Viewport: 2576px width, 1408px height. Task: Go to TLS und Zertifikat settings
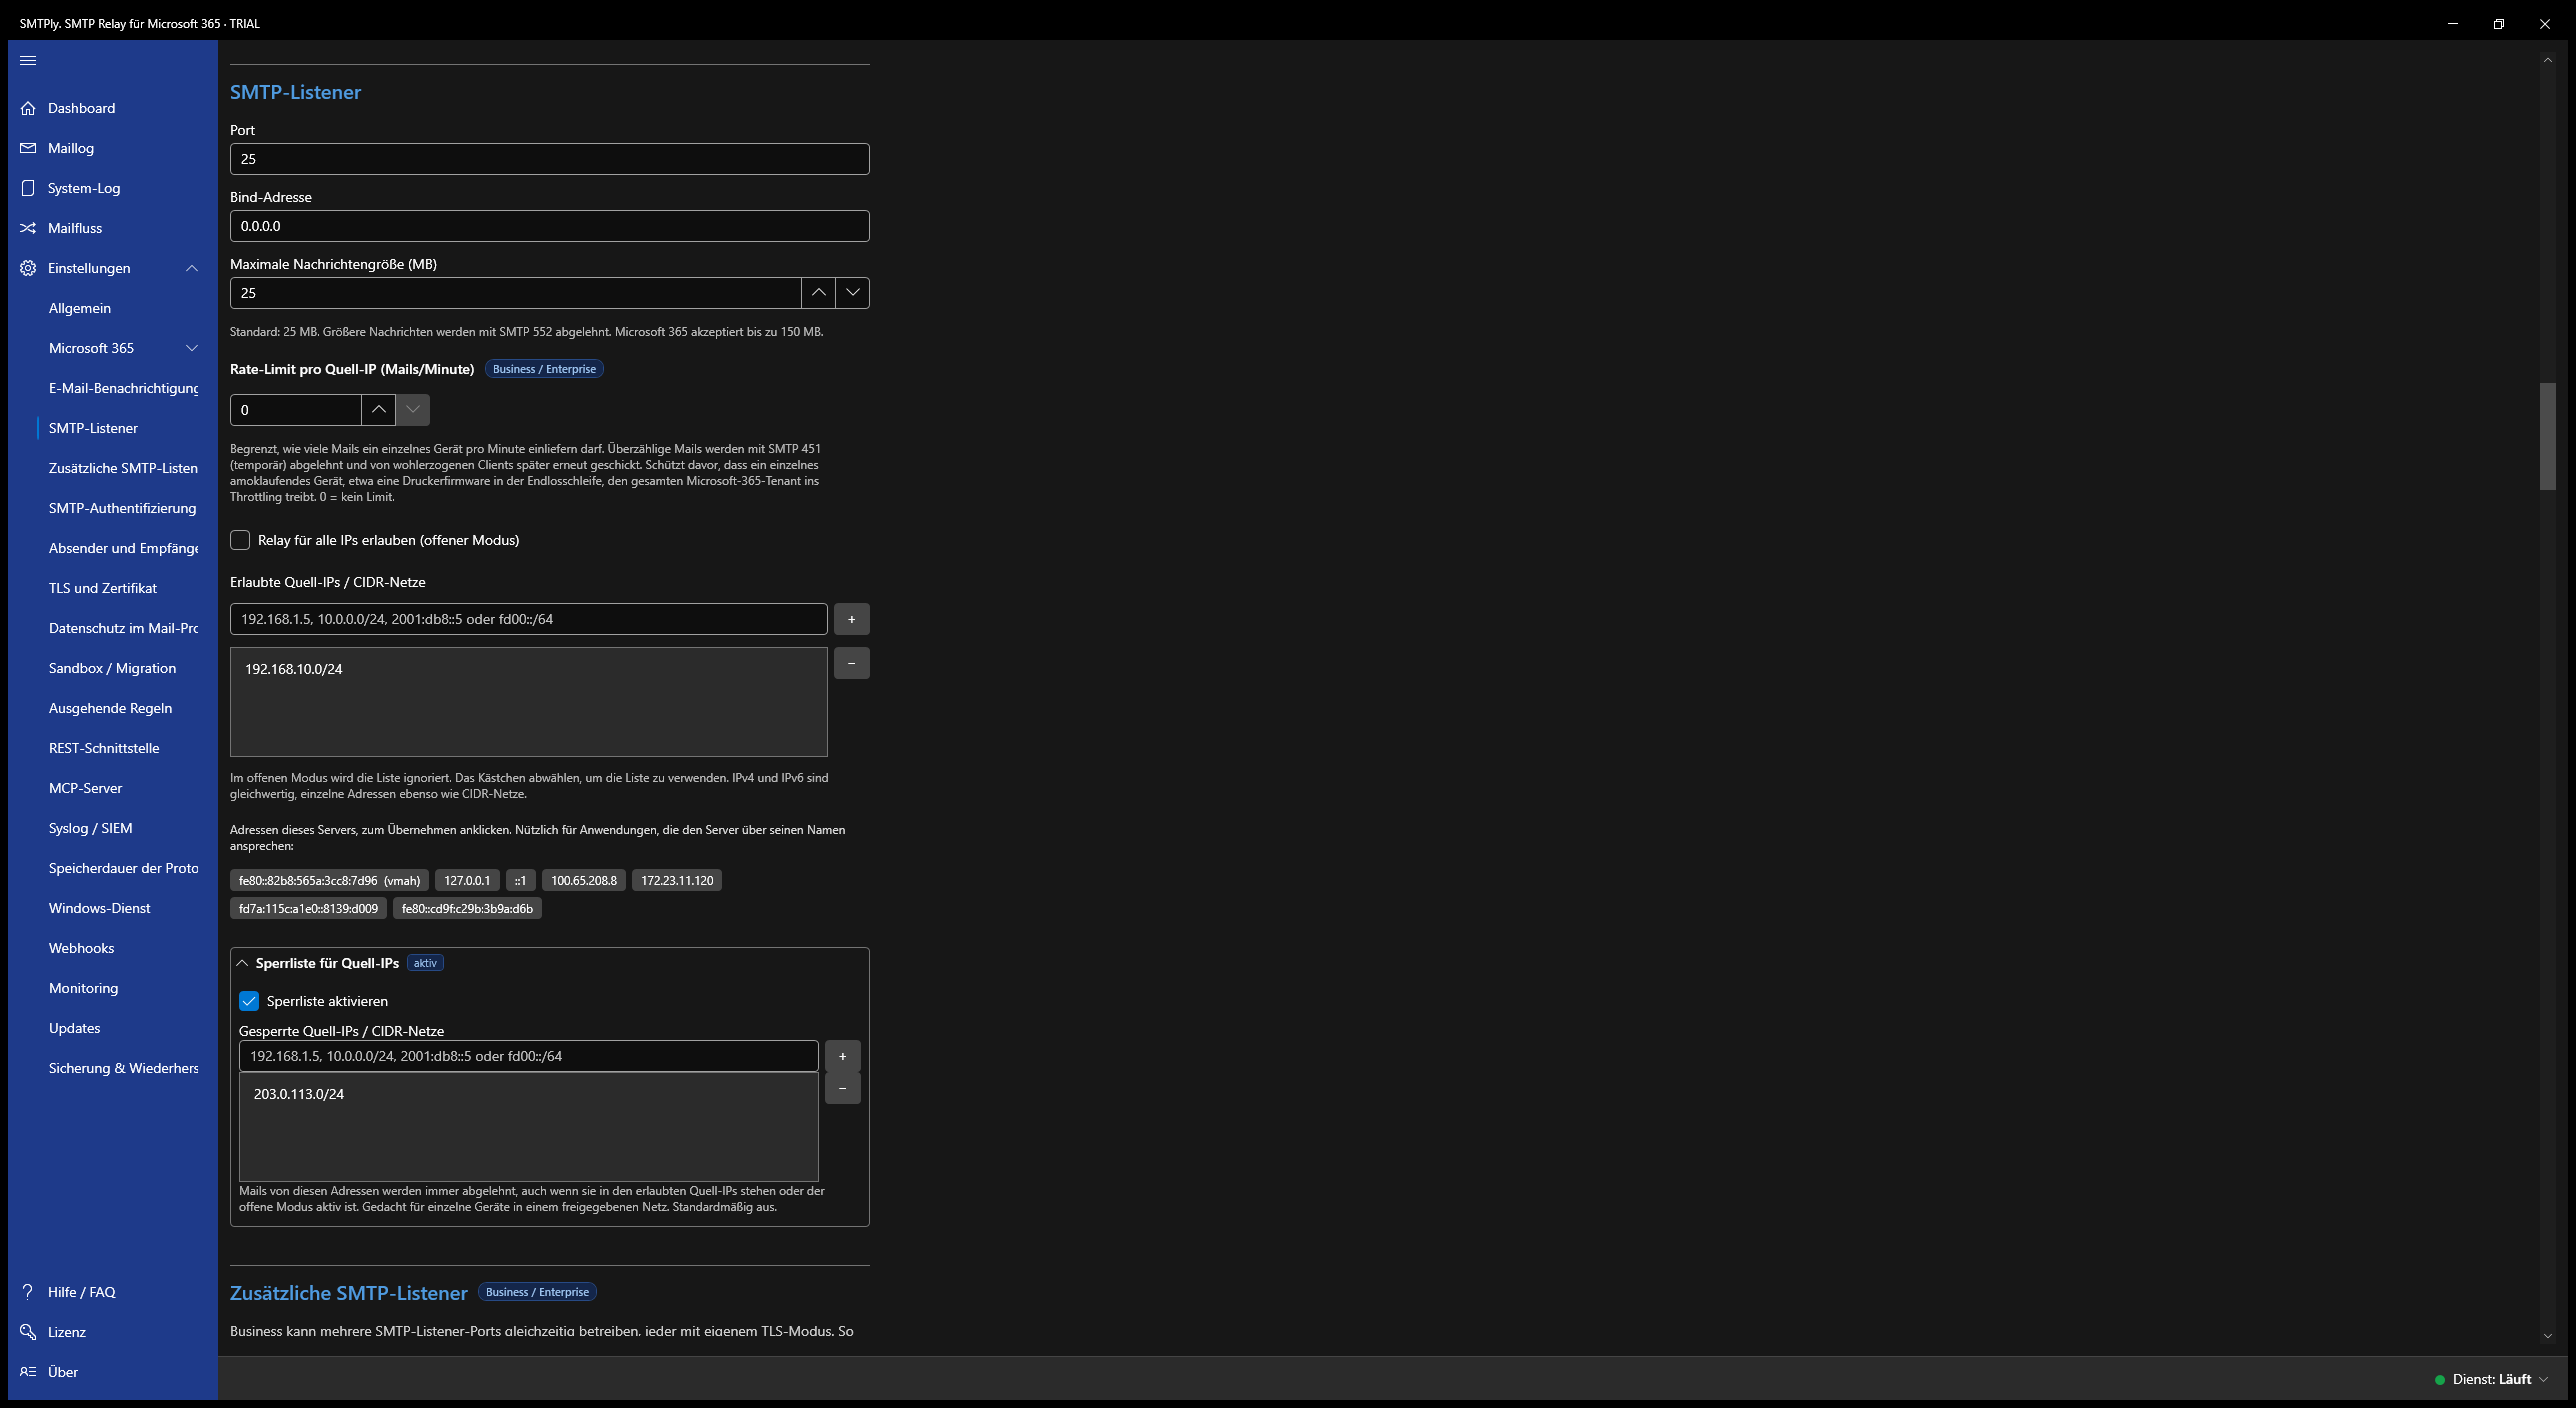tap(103, 588)
